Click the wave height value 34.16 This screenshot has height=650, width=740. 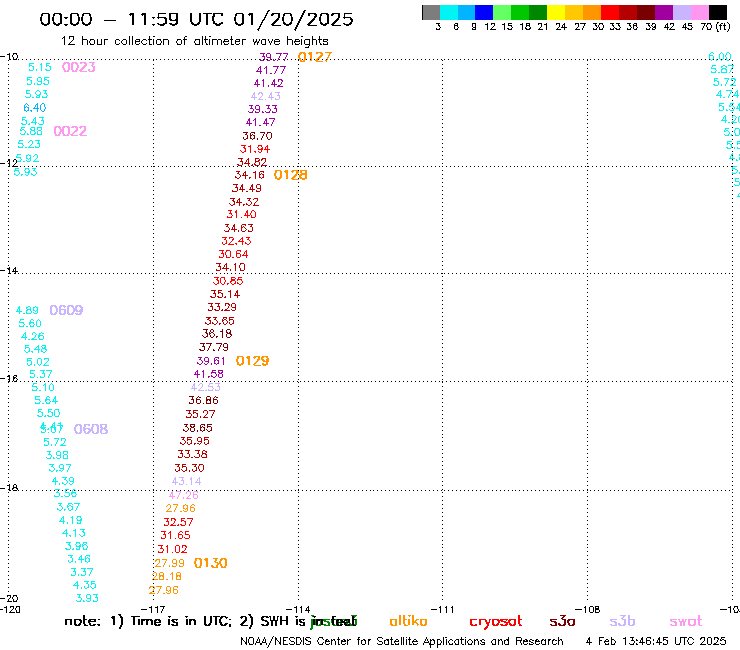click(250, 175)
